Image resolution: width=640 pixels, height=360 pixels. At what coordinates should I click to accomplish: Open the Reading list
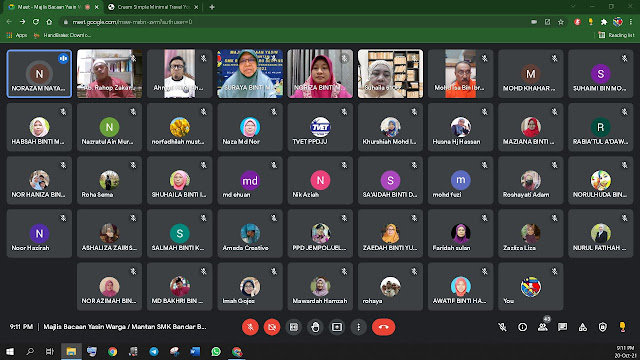[x=616, y=35]
